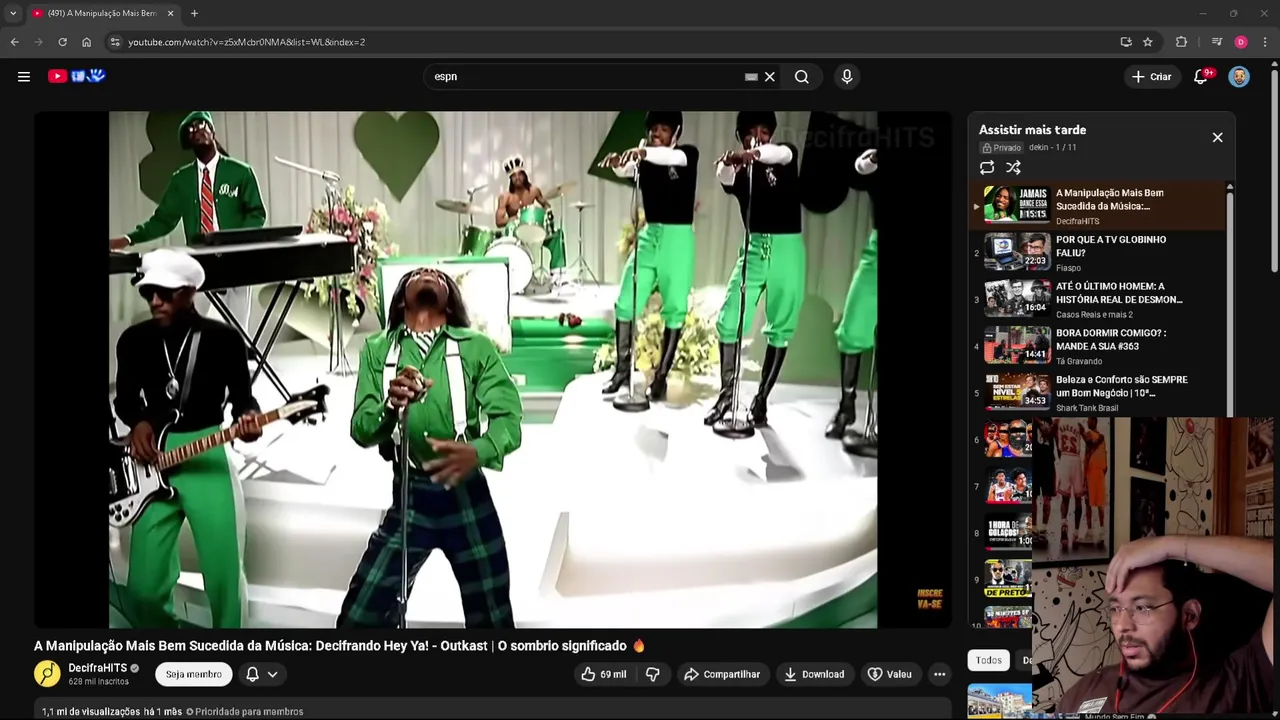This screenshot has height=720, width=1280.
Task: Bookmark this page with the star
Action: click(x=1148, y=42)
